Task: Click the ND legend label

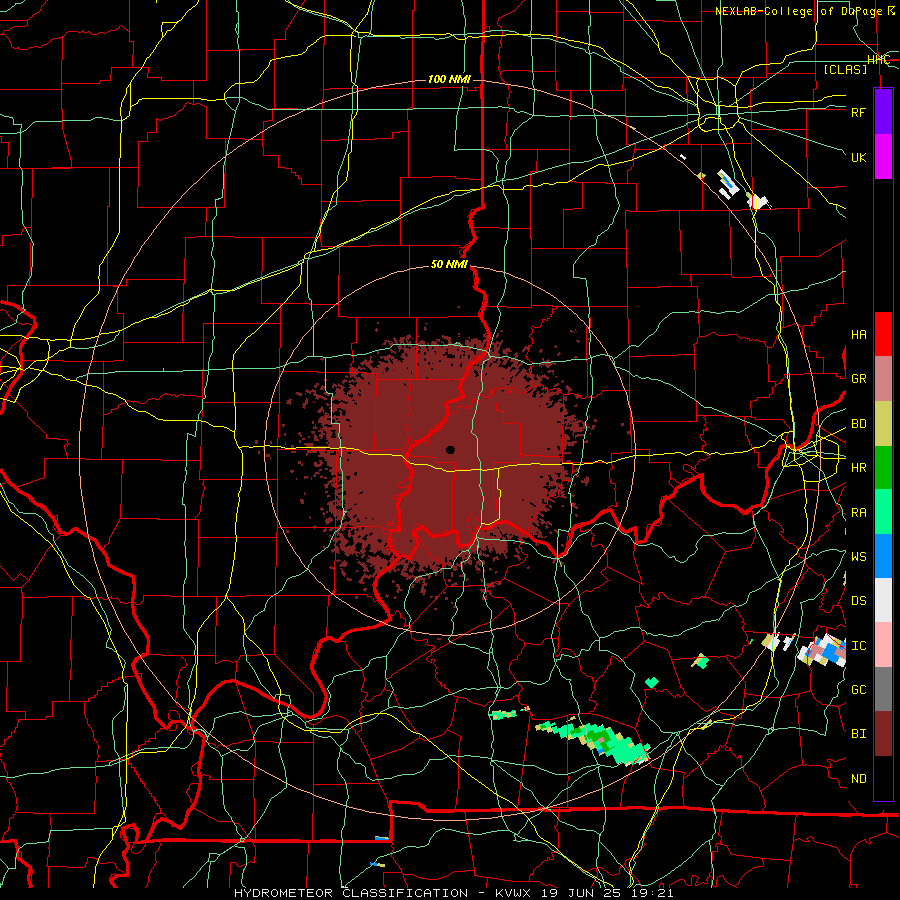Action: (x=858, y=779)
